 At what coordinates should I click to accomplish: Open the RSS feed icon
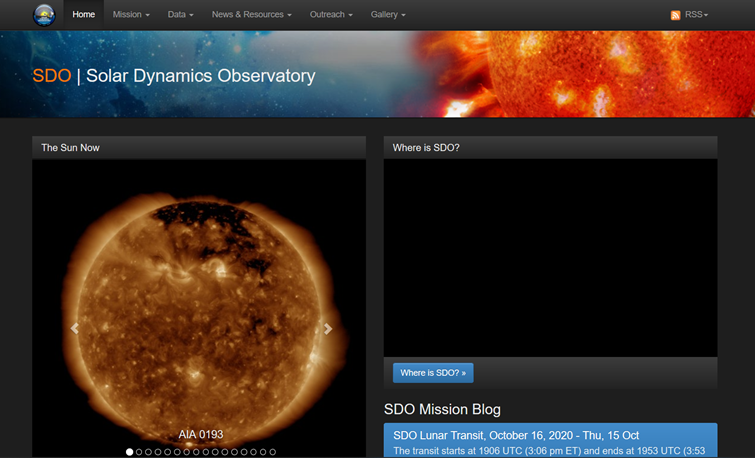tap(675, 15)
